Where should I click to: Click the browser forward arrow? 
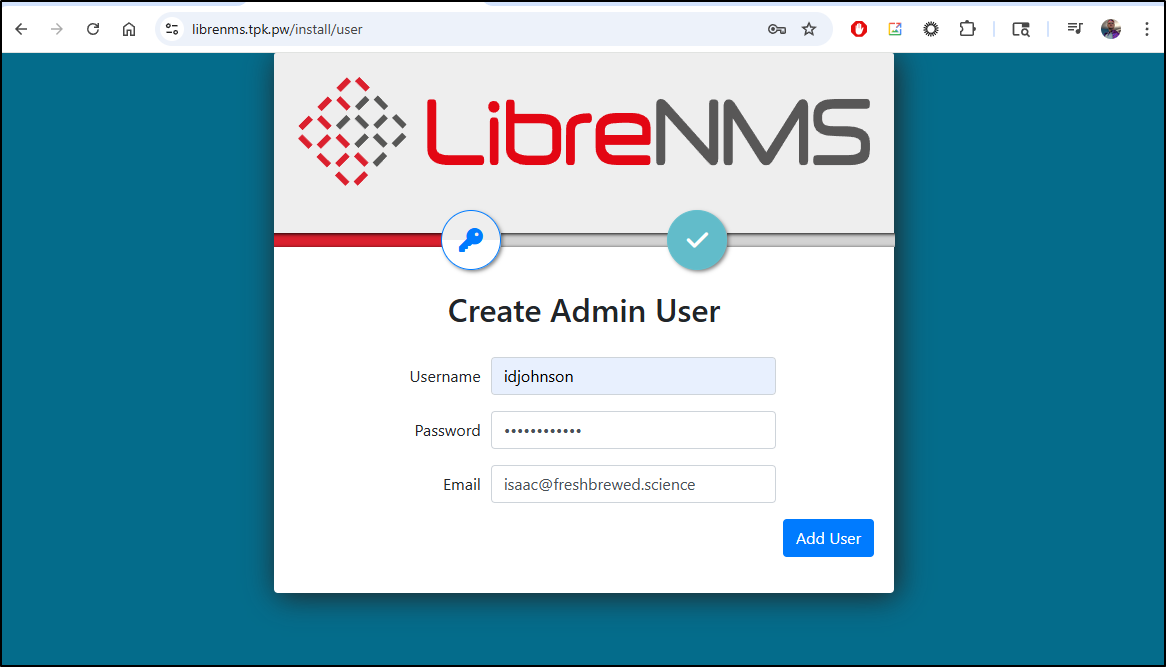57,29
